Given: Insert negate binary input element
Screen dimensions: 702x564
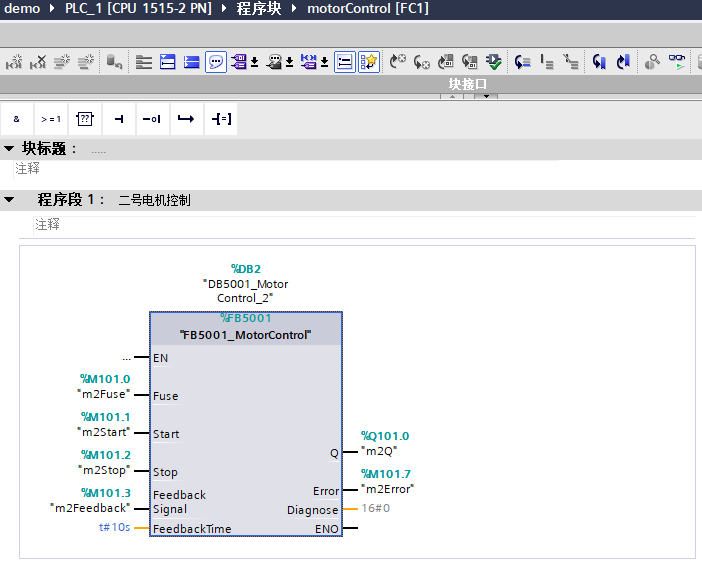Looking at the screenshot, I should coord(152,119).
